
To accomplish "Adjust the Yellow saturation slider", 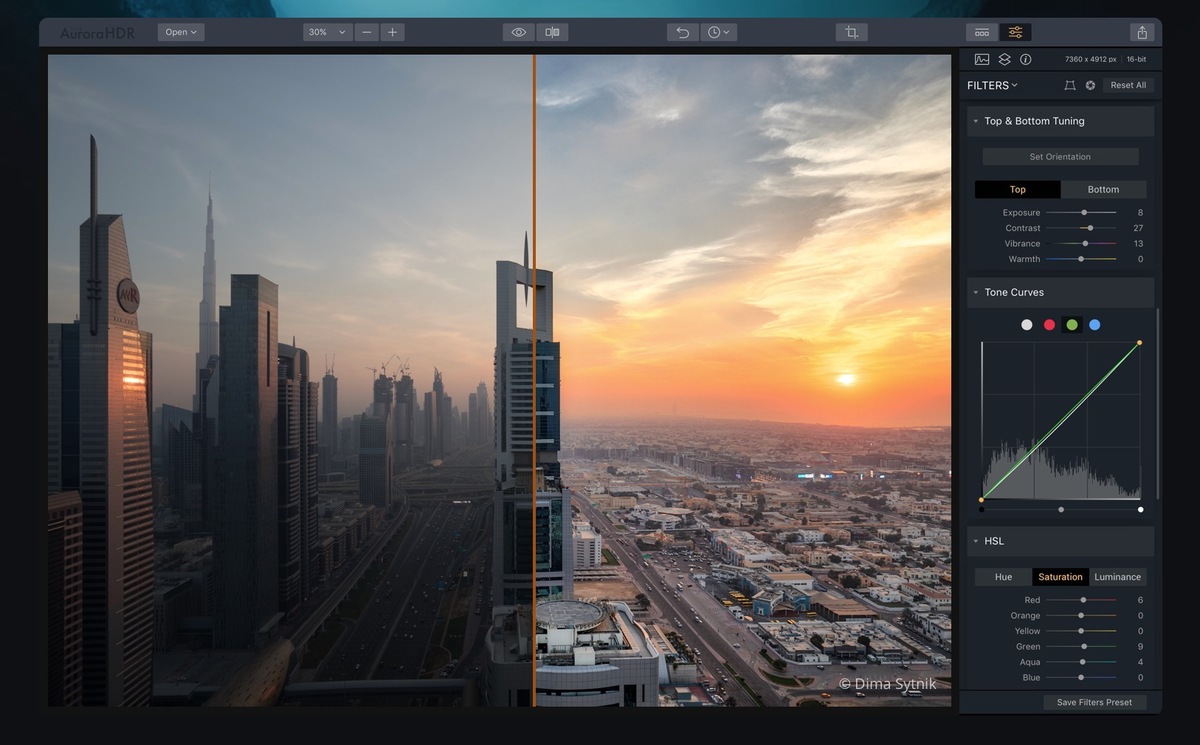I will pos(1081,632).
